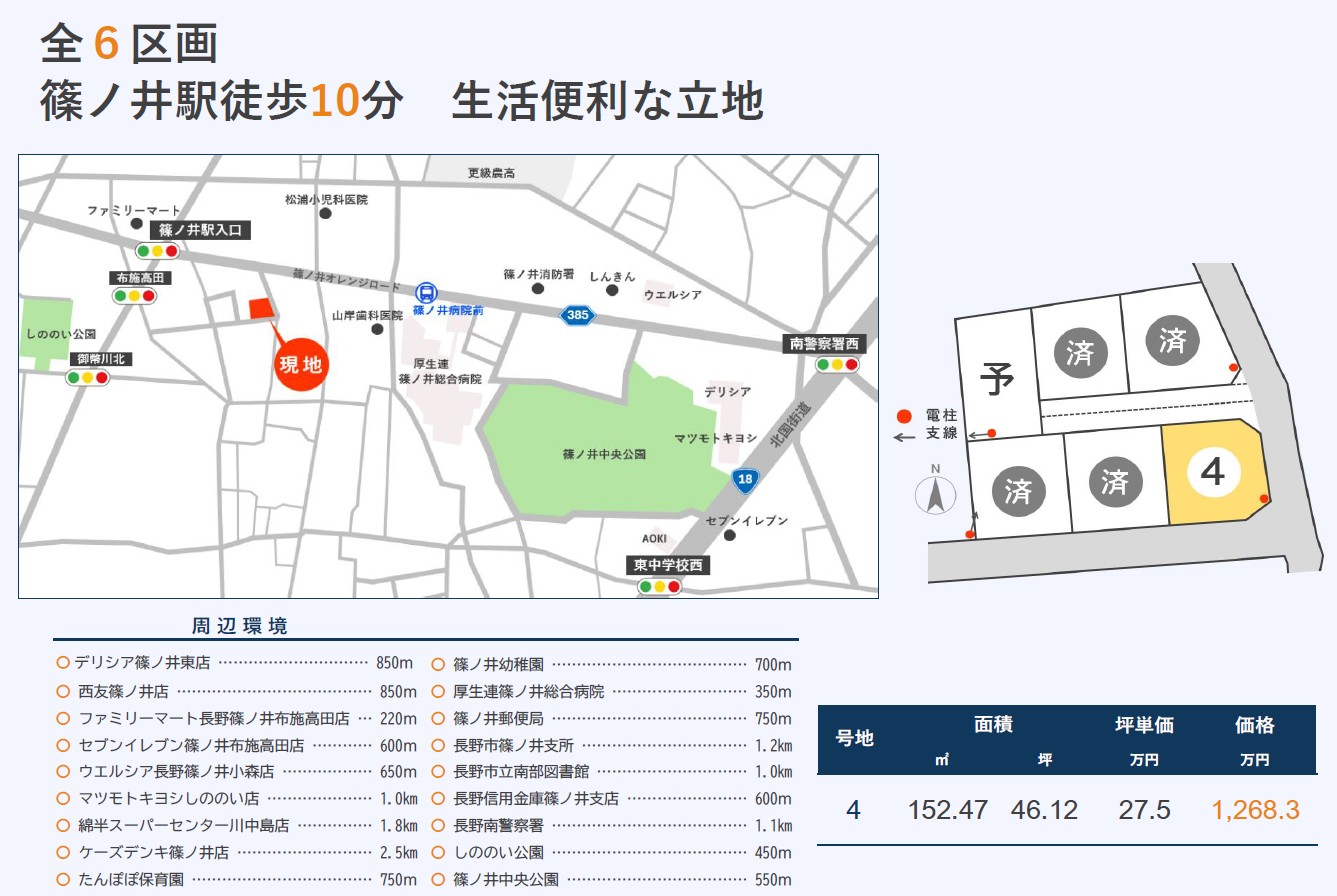
Task: Click the orange price 1,268.3
Action: pyautogui.click(x=1255, y=810)
